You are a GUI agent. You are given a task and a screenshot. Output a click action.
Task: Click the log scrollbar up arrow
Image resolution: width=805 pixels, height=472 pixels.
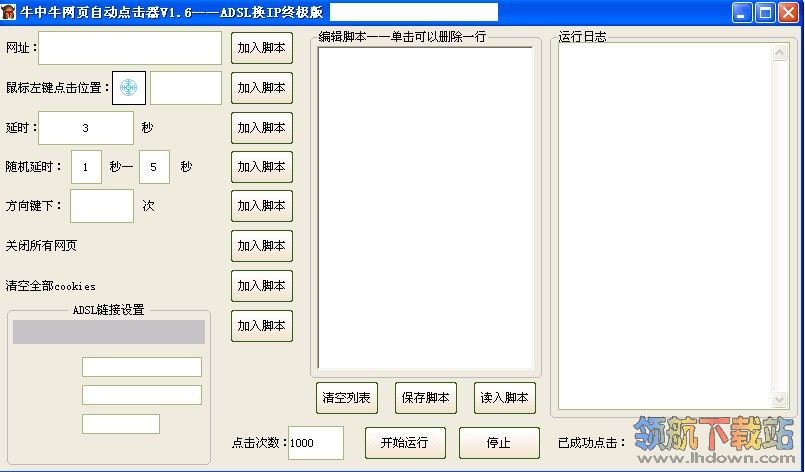(x=779, y=52)
